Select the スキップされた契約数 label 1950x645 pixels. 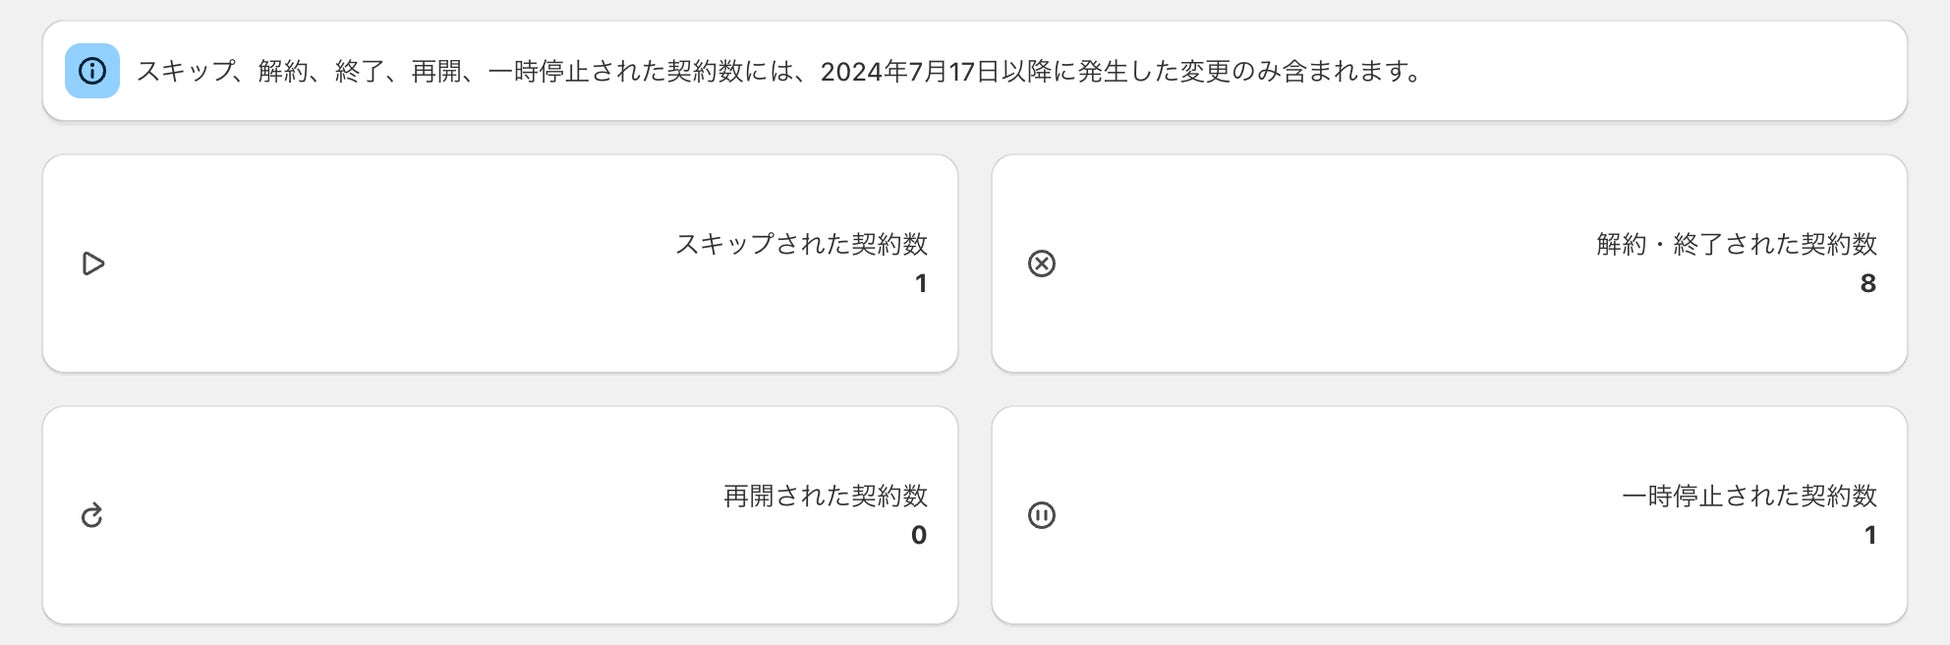coord(801,244)
